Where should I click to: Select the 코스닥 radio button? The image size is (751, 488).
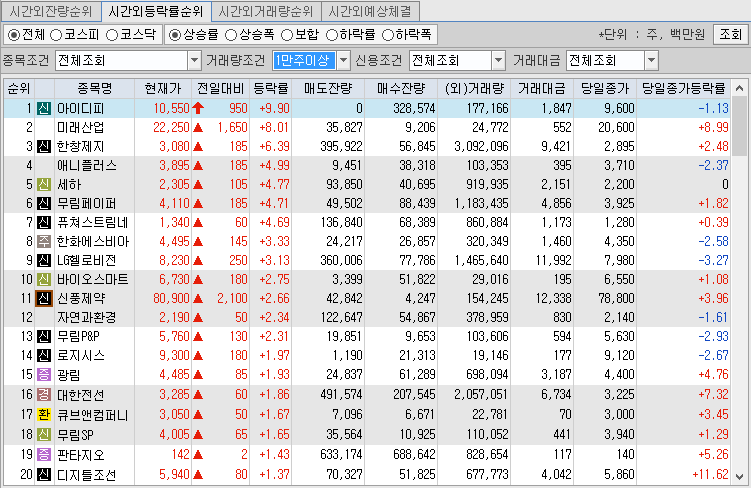112,35
